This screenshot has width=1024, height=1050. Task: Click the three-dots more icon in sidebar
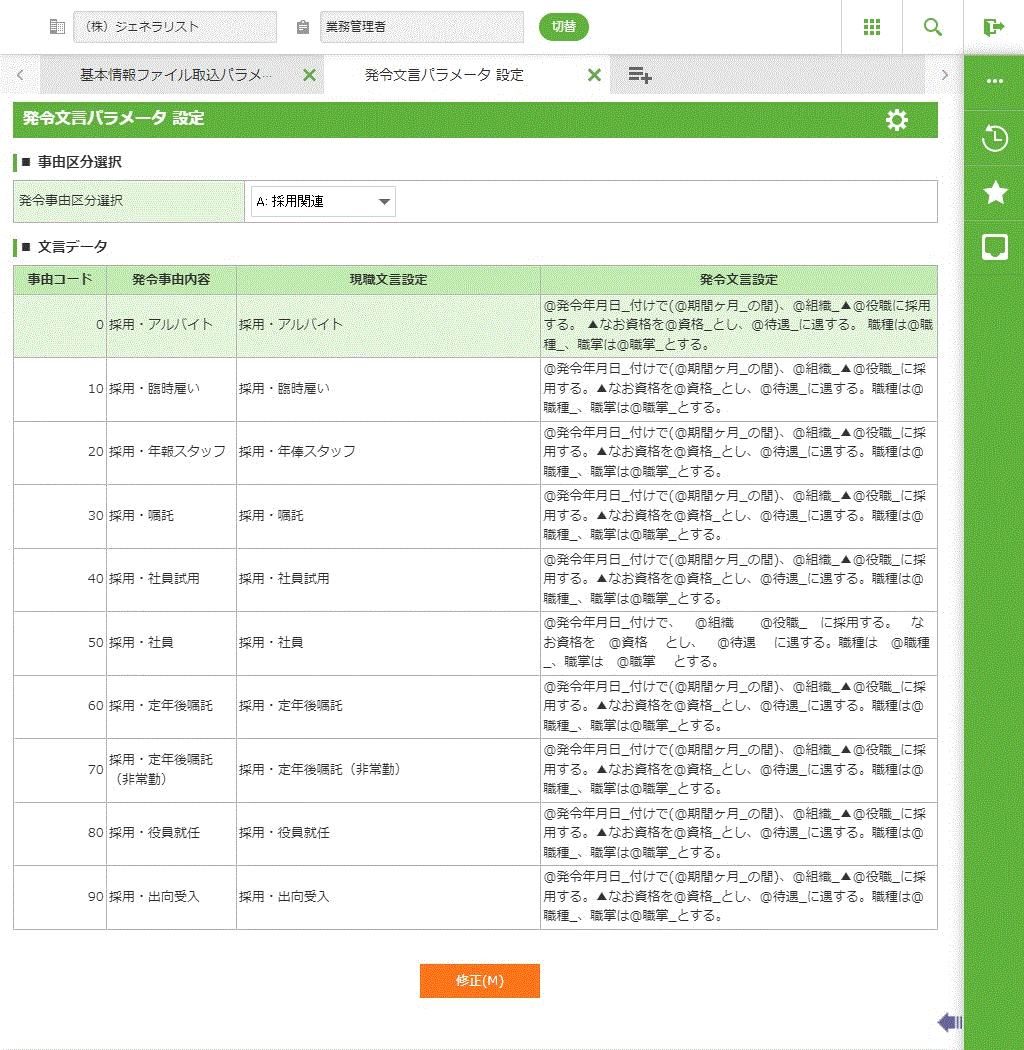click(994, 81)
